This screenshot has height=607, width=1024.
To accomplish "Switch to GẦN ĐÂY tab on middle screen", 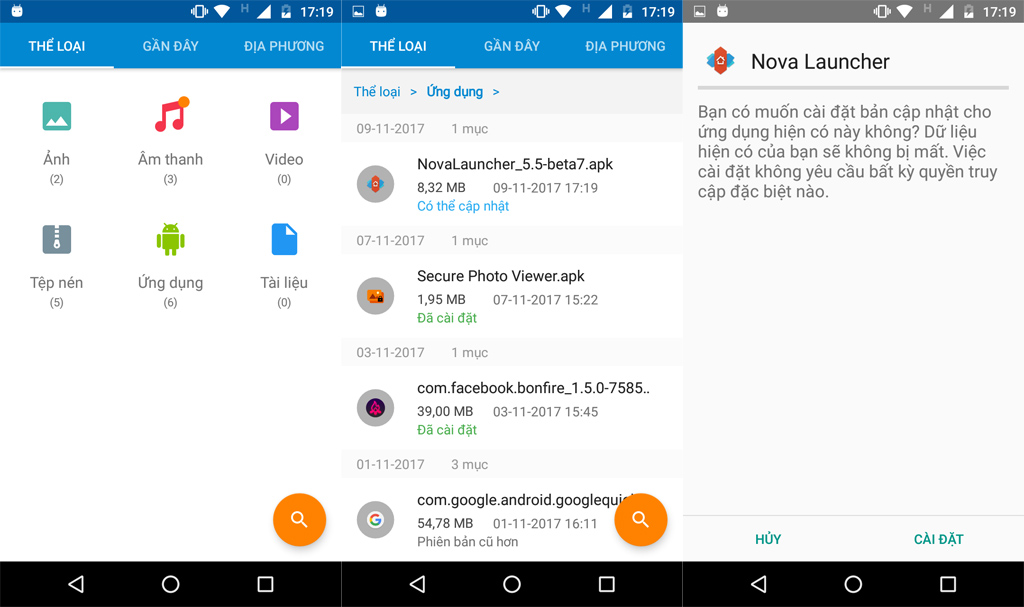I will pyautogui.click(x=512, y=46).
